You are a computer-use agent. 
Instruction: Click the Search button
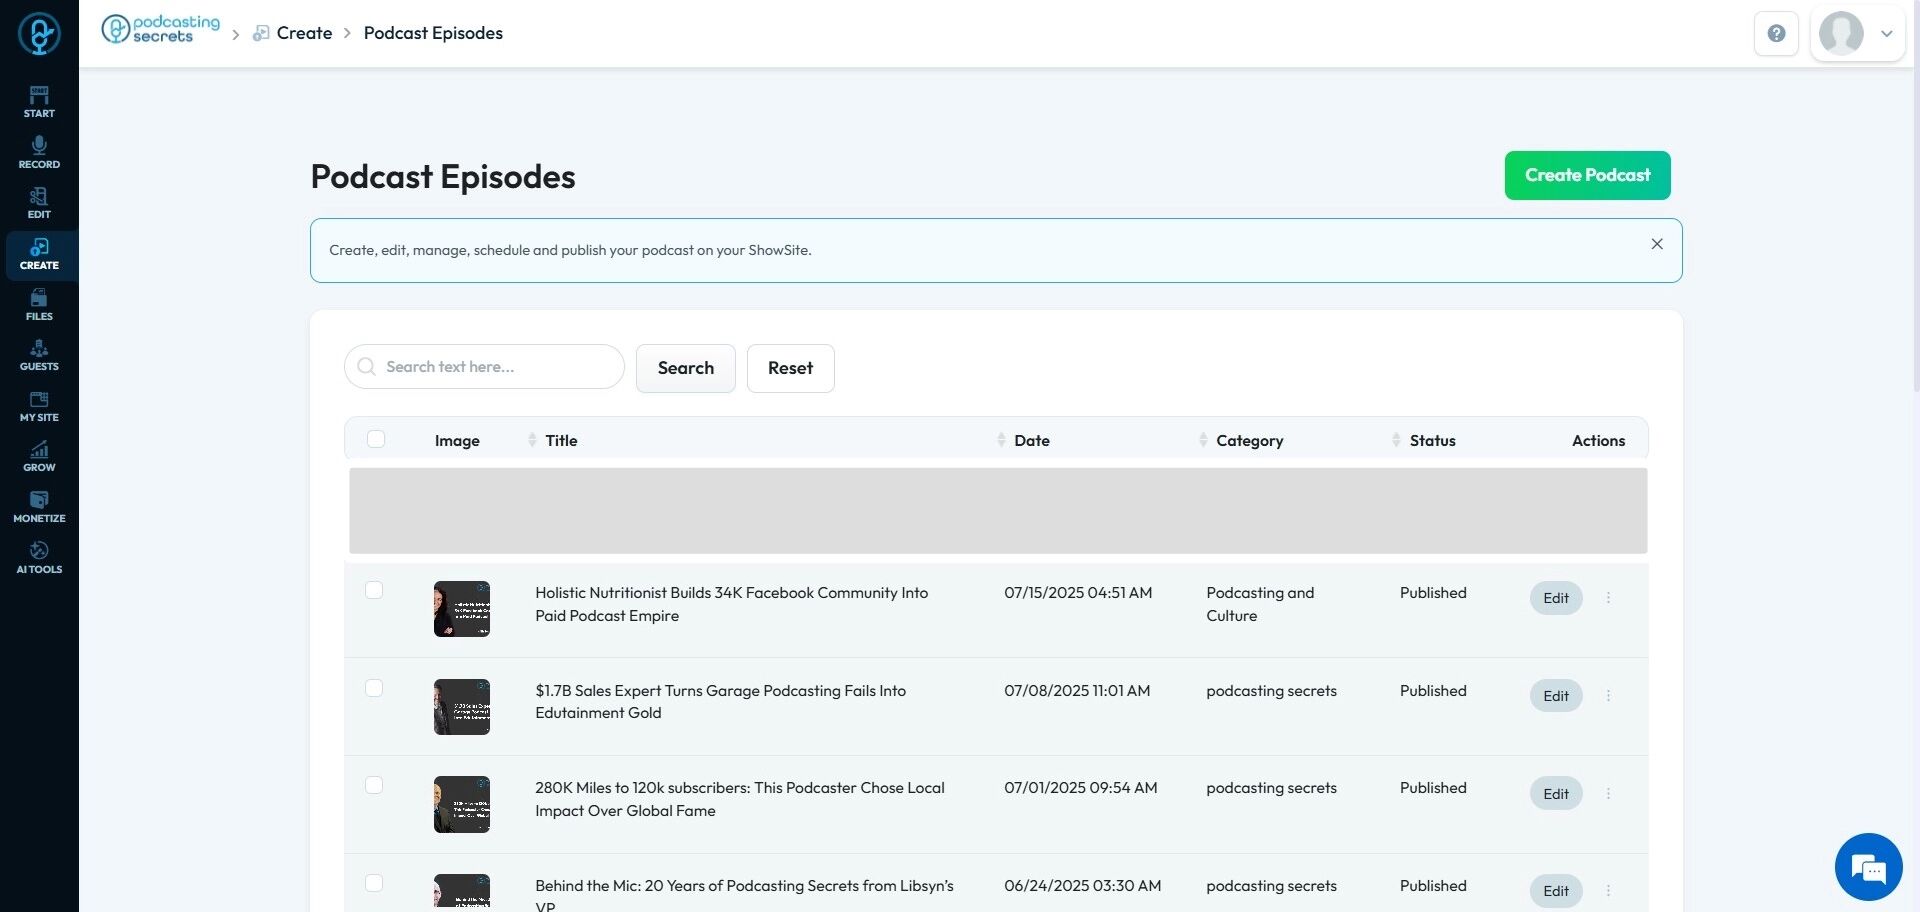(x=686, y=368)
